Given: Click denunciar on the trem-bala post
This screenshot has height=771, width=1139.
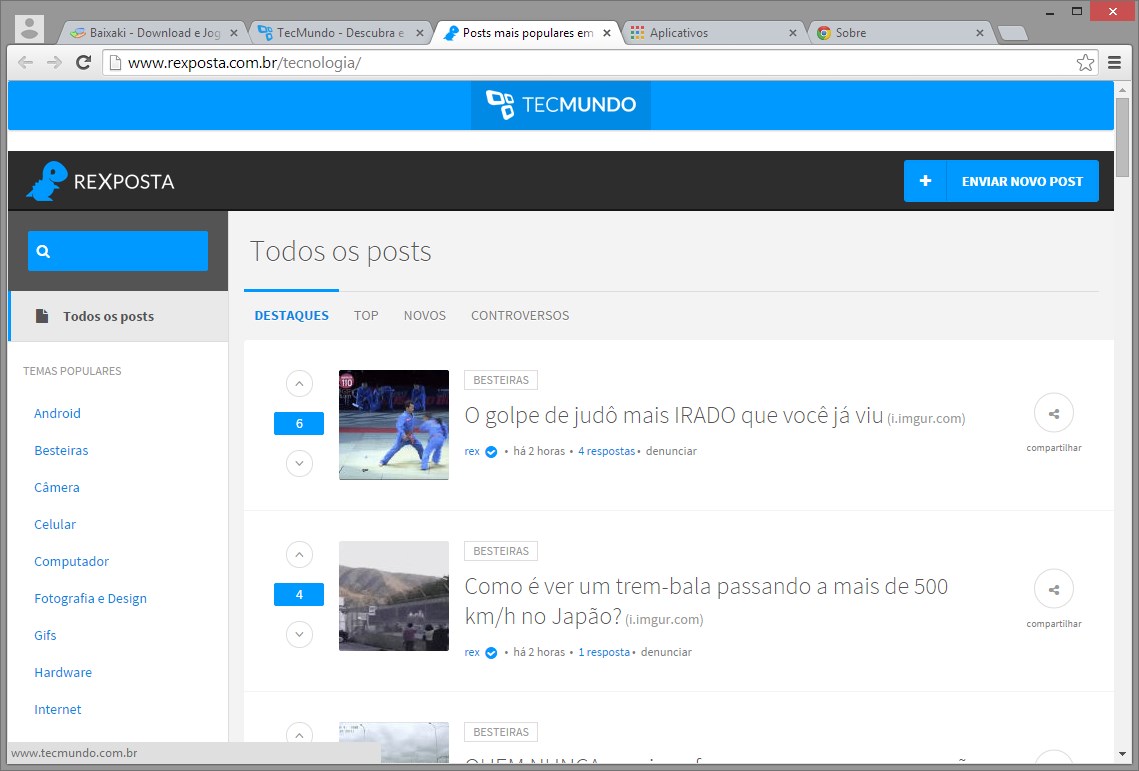Looking at the screenshot, I should 666,653.
